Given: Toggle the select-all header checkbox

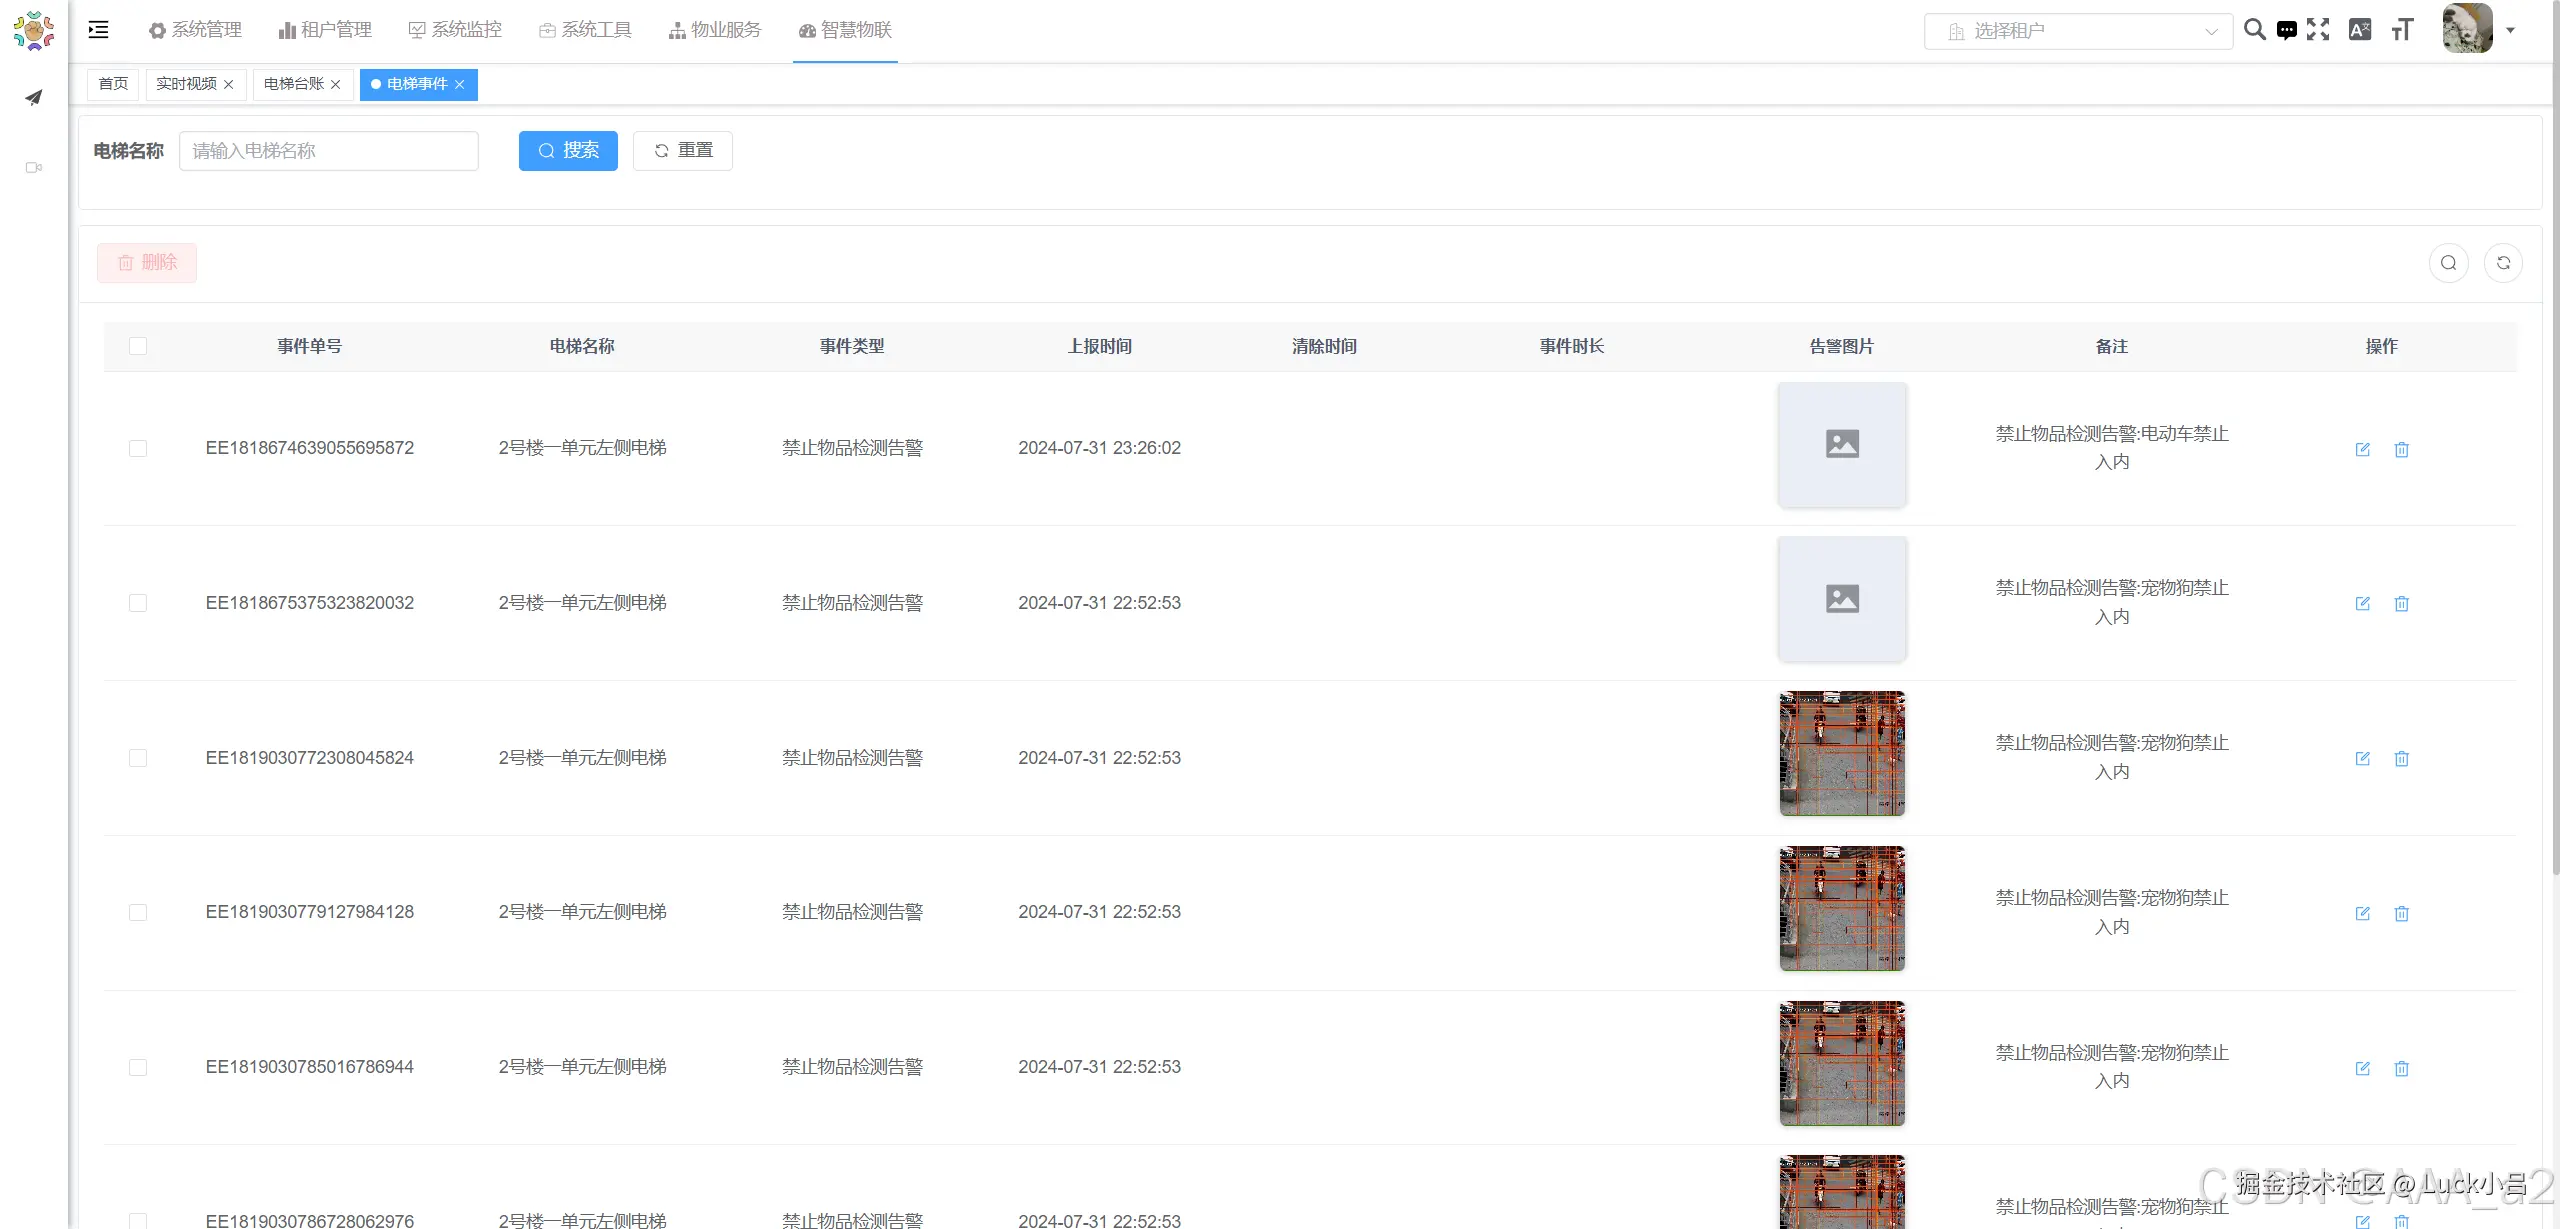Looking at the screenshot, I should [x=138, y=346].
